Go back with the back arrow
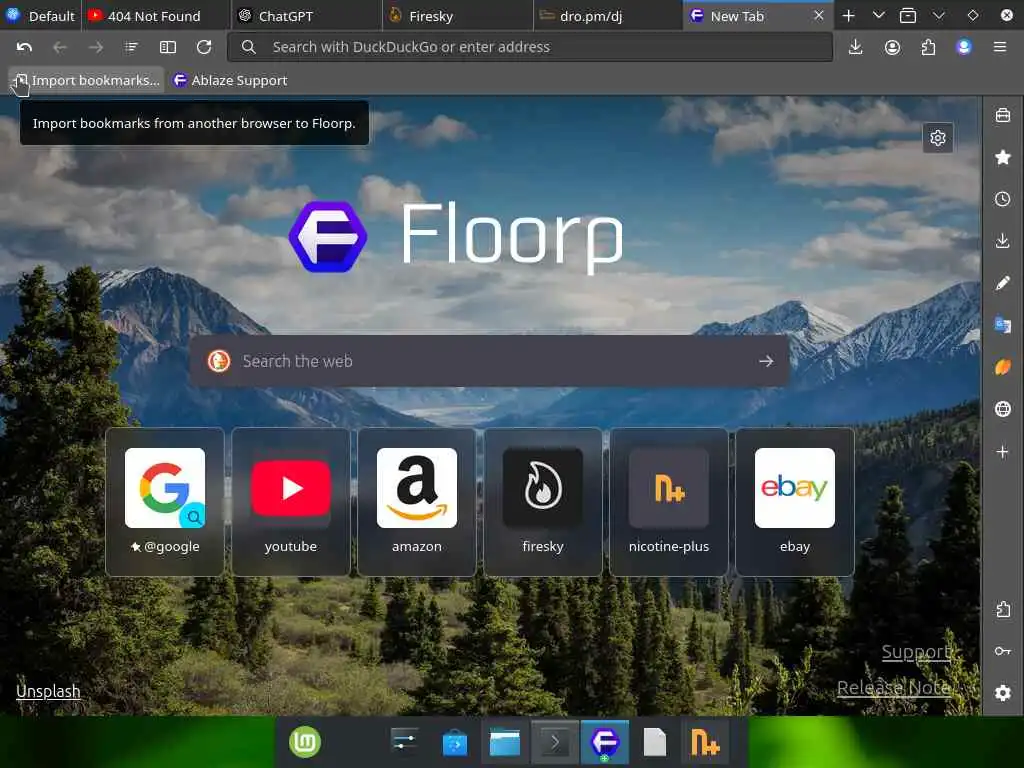This screenshot has width=1024, height=768. pyautogui.click(x=59, y=47)
